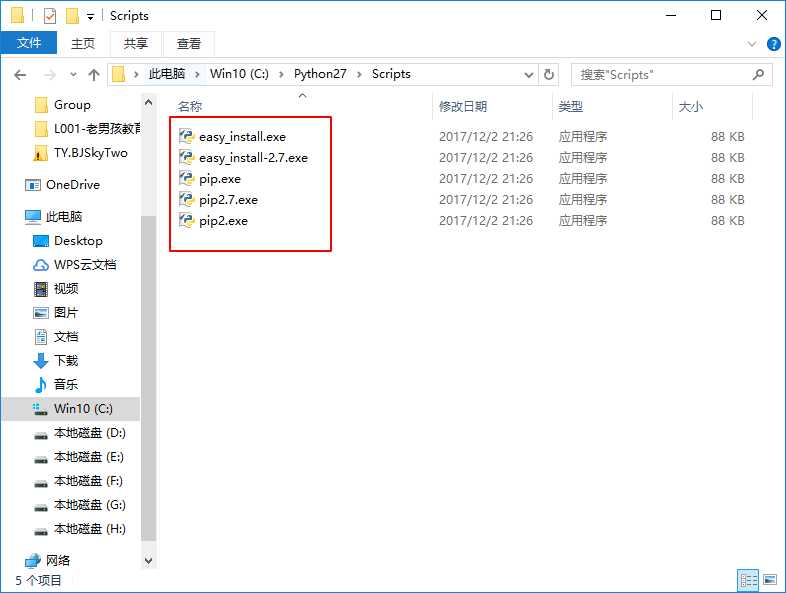Open 音乐 in the navigation pane
The width and height of the screenshot is (786, 593).
[x=56, y=385]
